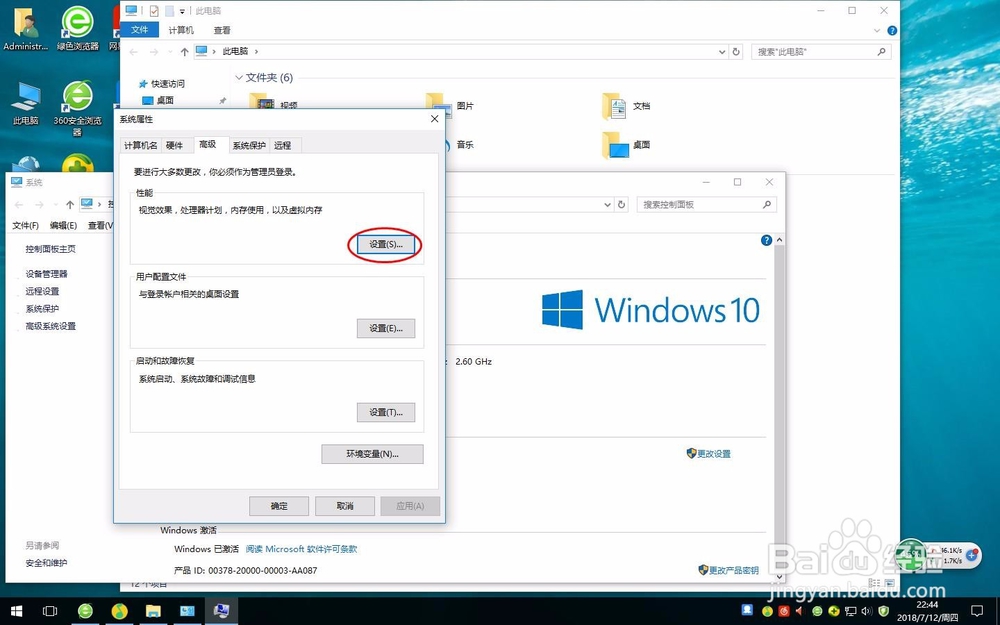Image resolution: width=1000 pixels, height=625 pixels.
Task: Open the 文档 folder
Action: pyautogui.click(x=627, y=106)
